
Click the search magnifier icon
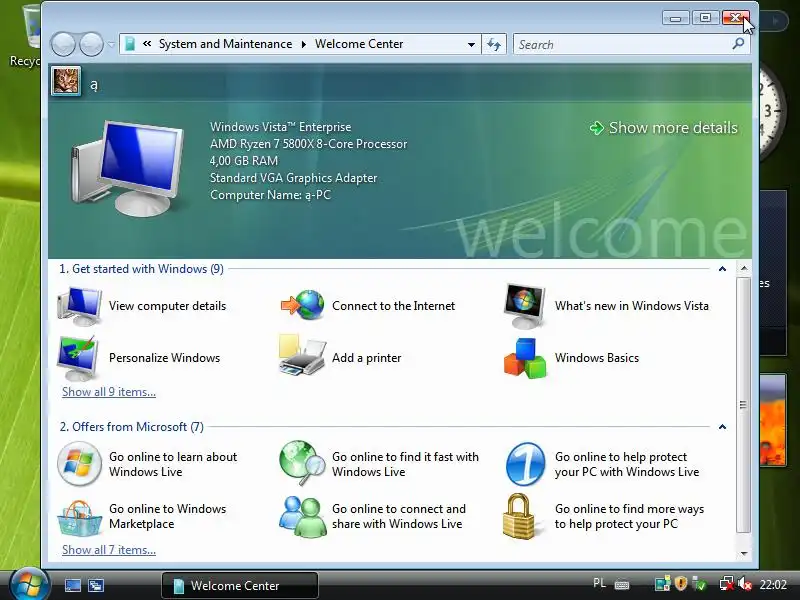point(738,44)
